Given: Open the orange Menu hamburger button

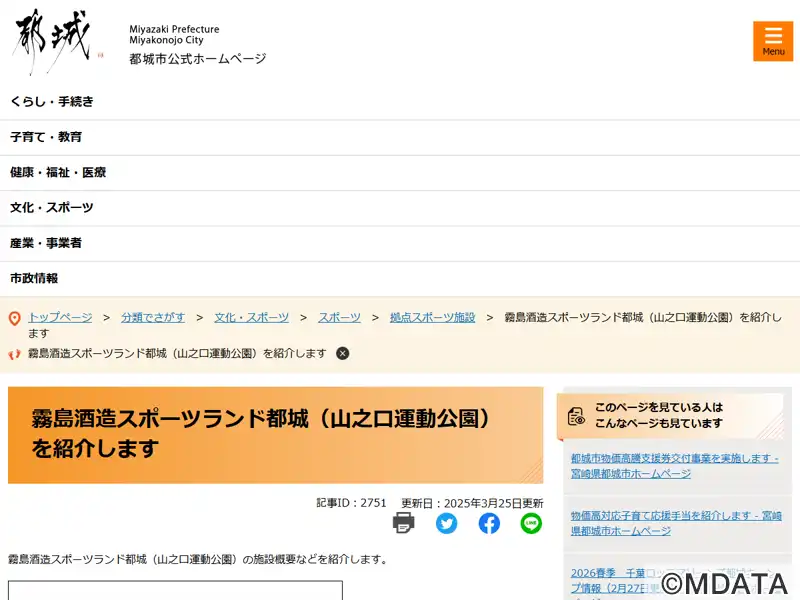Looking at the screenshot, I should [772, 41].
